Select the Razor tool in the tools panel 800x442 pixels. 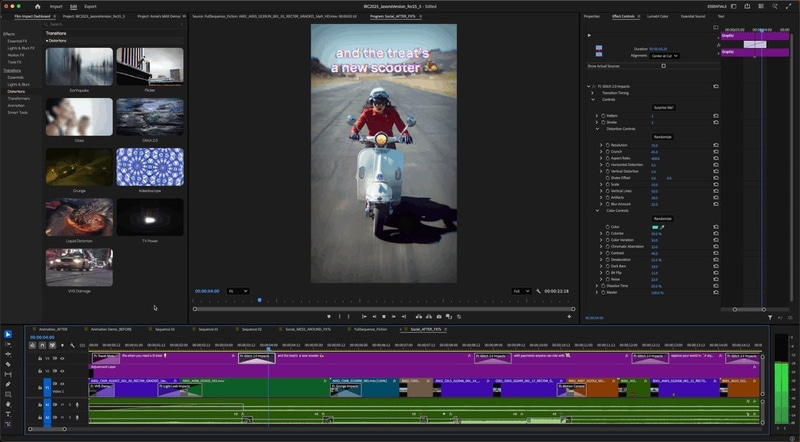click(x=7, y=364)
